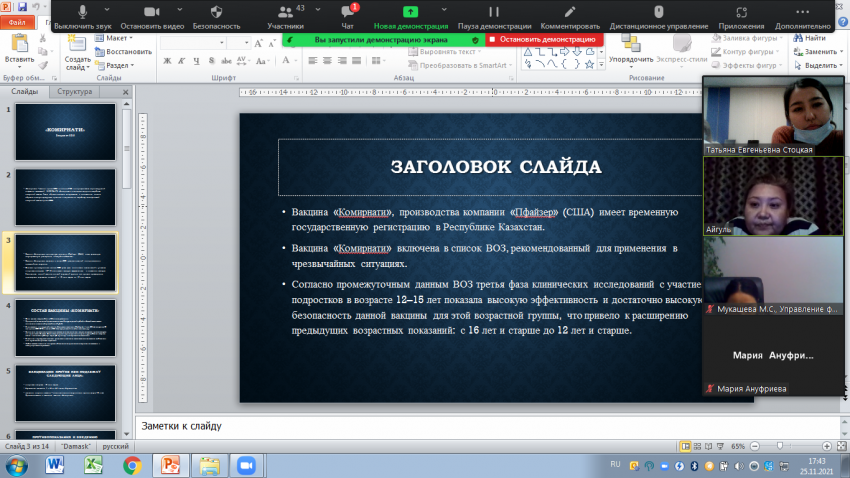
Task: Paste clipboard contents with Вставить
Action: click(x=19, y=49)
